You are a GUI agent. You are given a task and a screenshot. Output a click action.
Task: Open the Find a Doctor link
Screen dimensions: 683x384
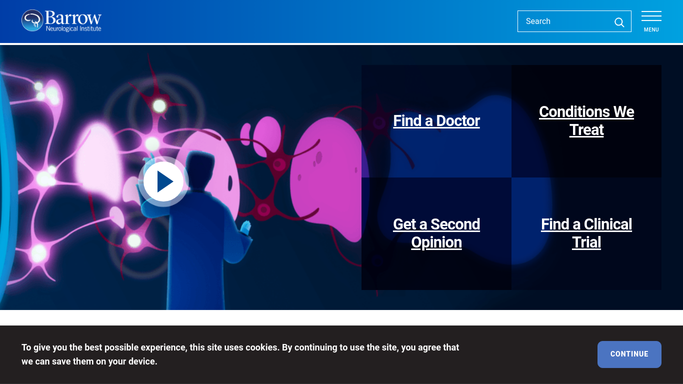[436, 121]
